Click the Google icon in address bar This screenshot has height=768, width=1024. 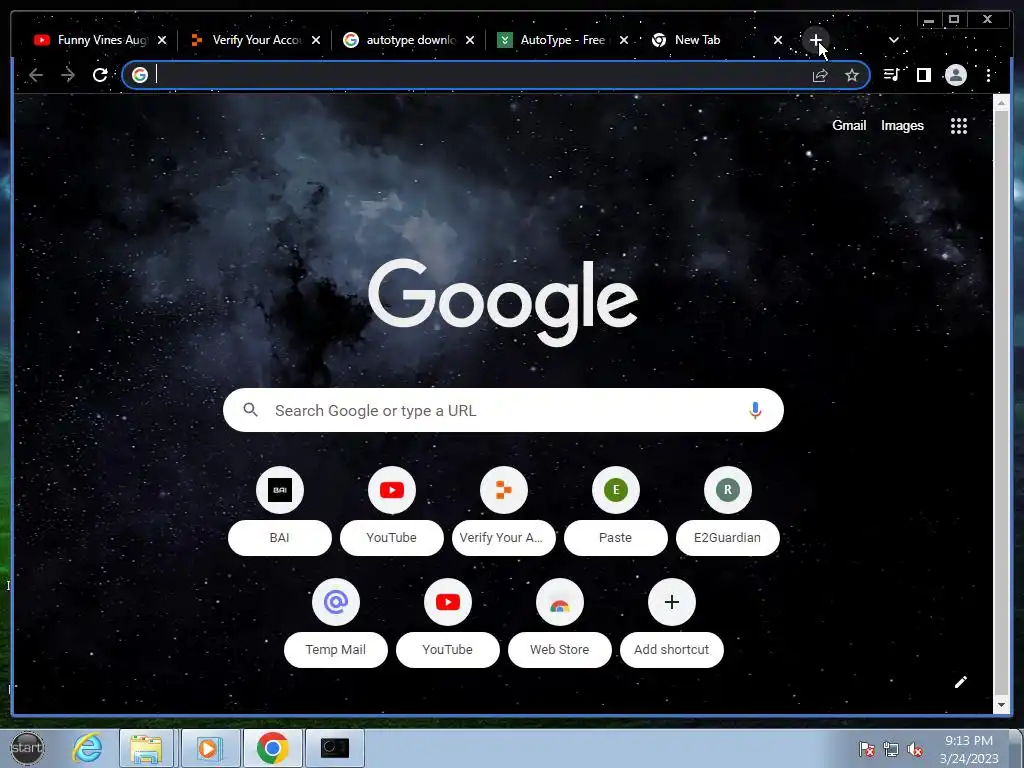[140, 75]
